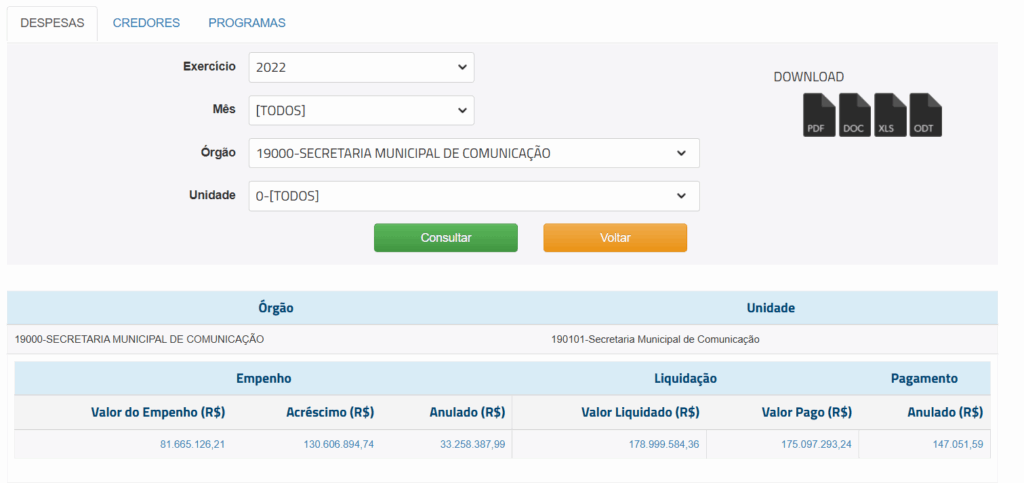Image resolution: width=1024 pixels, height=483 pixels.
Task: Expand the Mês month selector
Action: [361, 110]
